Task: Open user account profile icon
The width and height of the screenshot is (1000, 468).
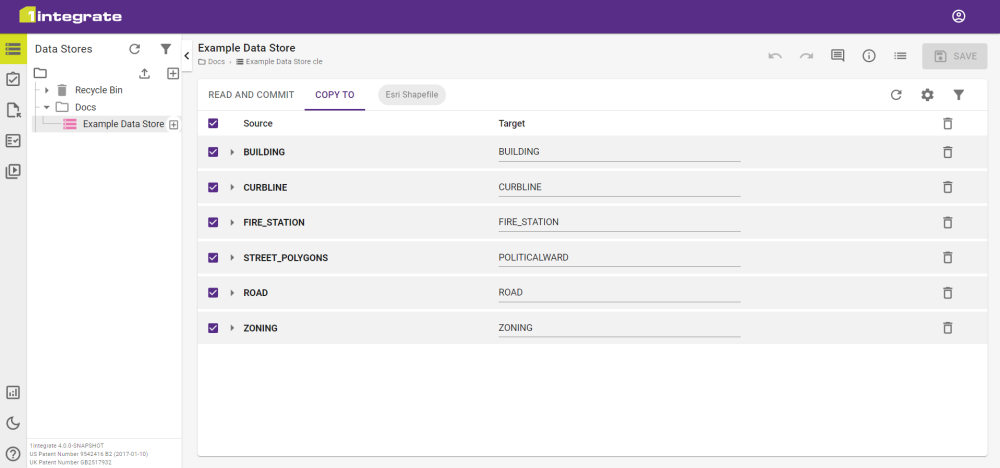Action: [x=958, y=16]
